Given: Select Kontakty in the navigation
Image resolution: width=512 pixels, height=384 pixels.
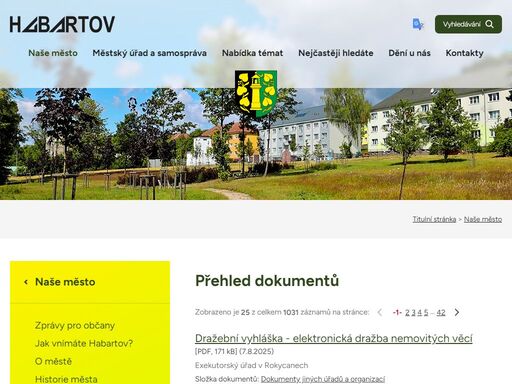Looking at the screenshot, I should coord(464,53).
